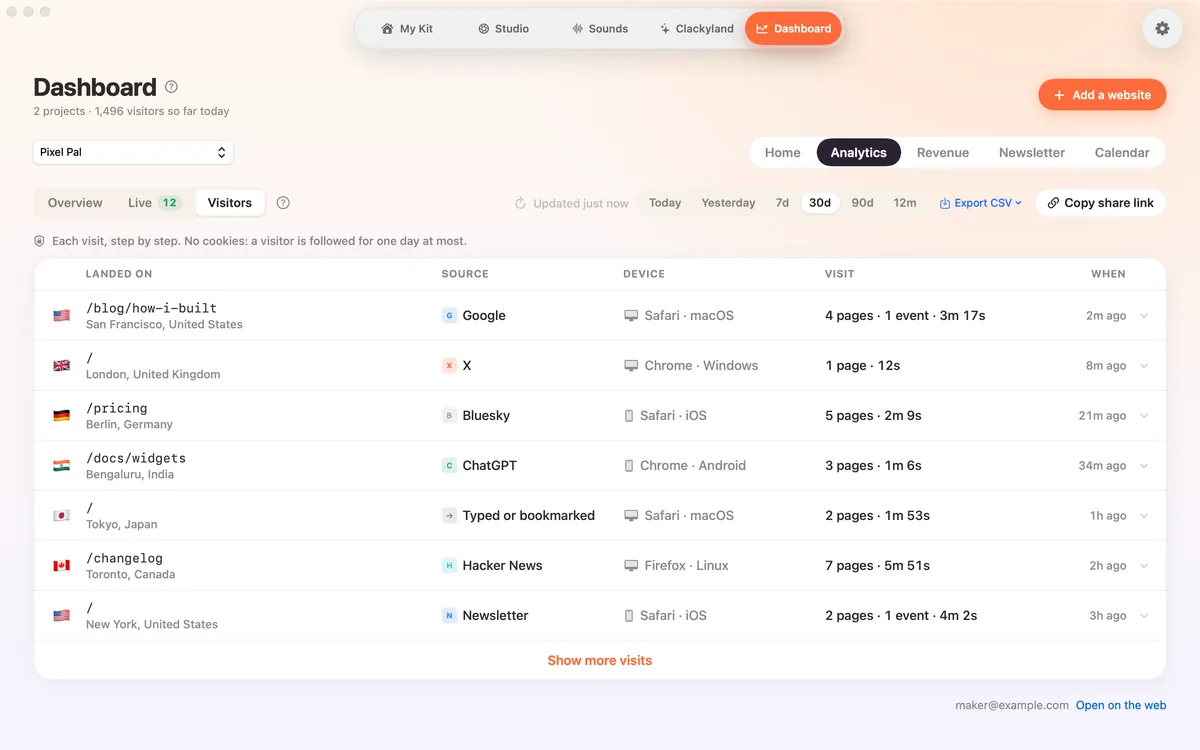Select the Today time range
The image size is (1200, 750).
click(x=665, y=203)
